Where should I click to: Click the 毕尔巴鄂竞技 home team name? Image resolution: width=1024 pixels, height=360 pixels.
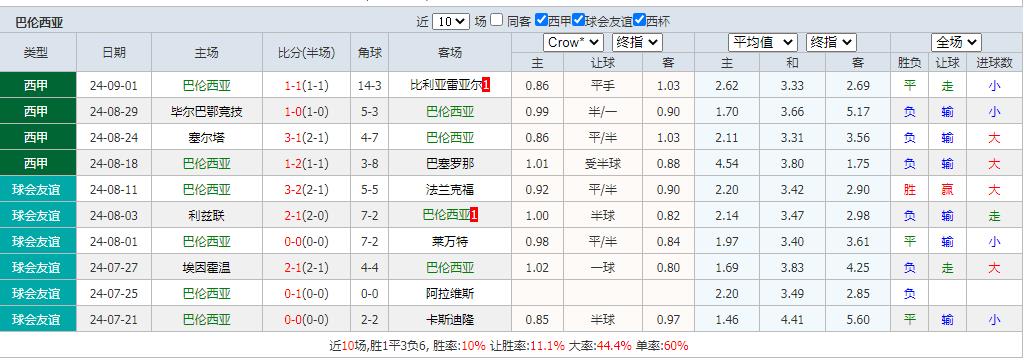tap(206, 112)
